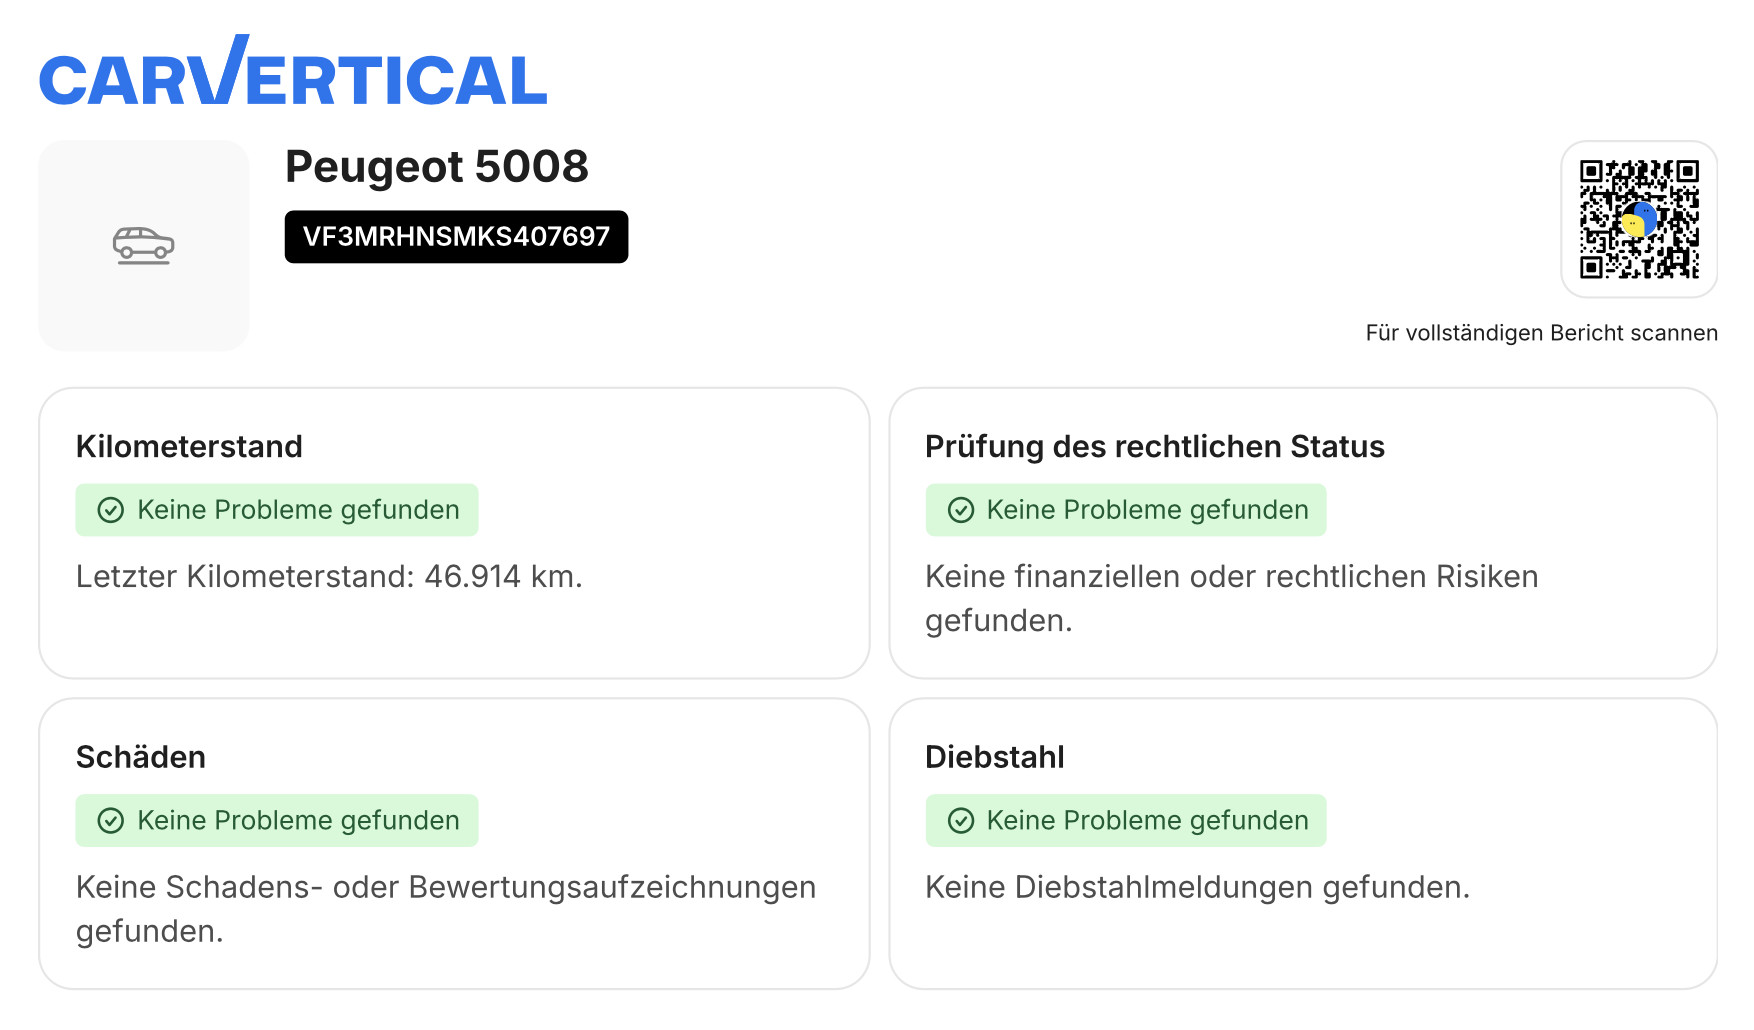The width and height of the screenshot is (1754, 1030).
Task: Click the car placeholder icon
Action: (143, 245)
